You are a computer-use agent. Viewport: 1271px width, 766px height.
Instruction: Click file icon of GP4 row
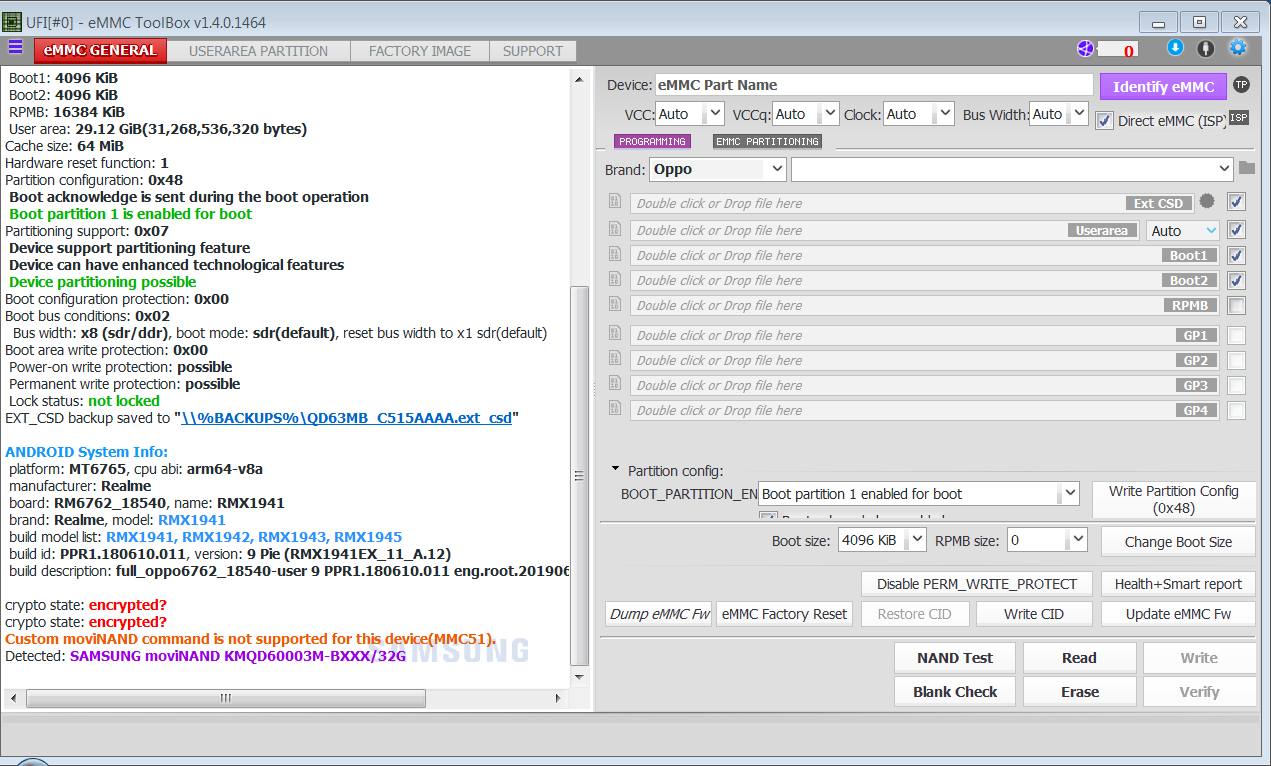pos(615,409)
